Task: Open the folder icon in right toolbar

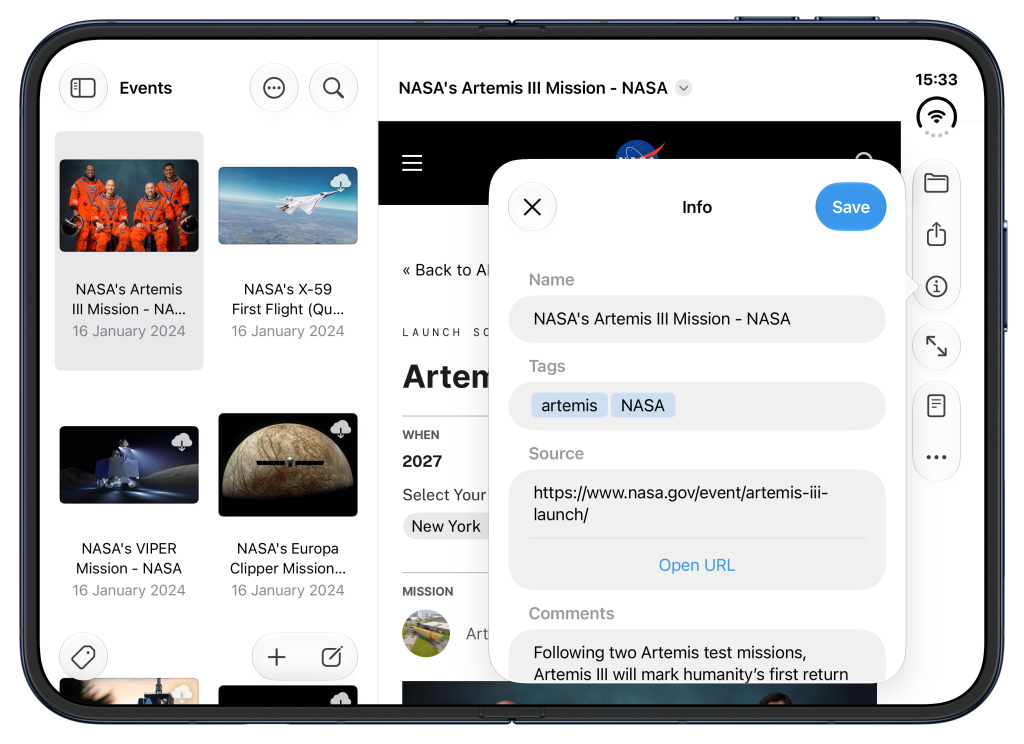Action: click(x=936, y=184)
